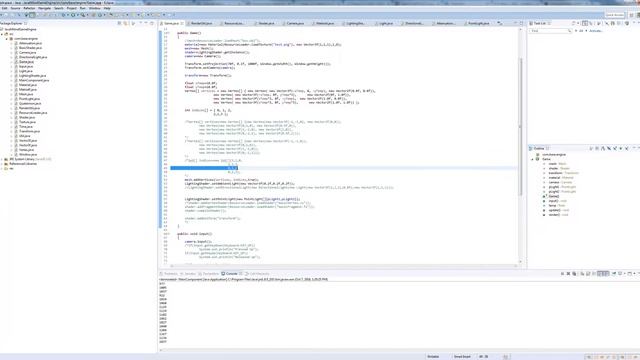Expand the JRE System Library node
The height and width of the screenshot is (360, 640).
point(2,159)
